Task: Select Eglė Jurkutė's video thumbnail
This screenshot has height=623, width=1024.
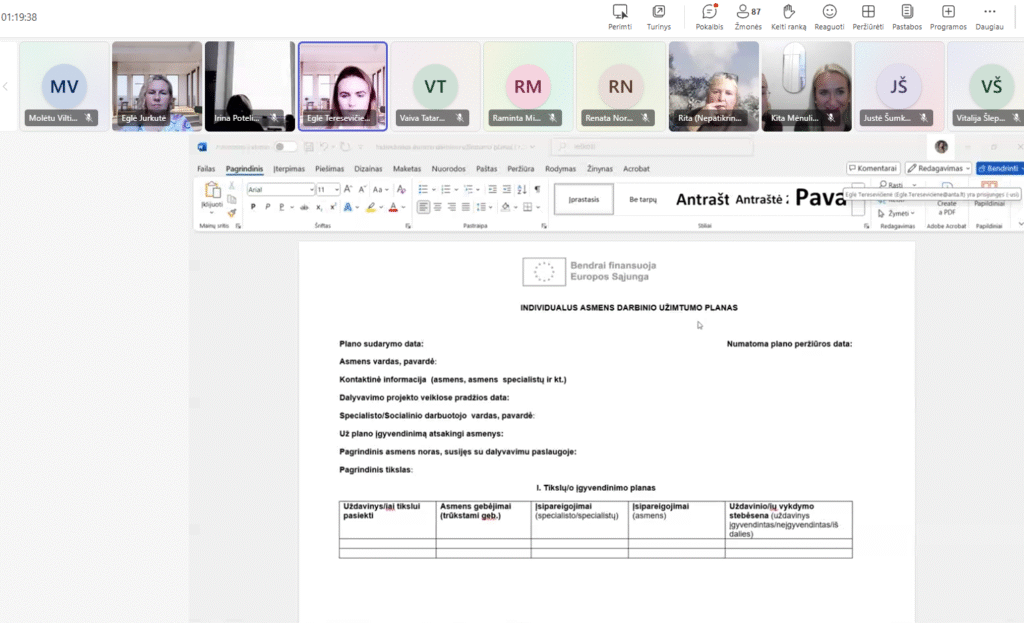Action: [x=157, y=86]
